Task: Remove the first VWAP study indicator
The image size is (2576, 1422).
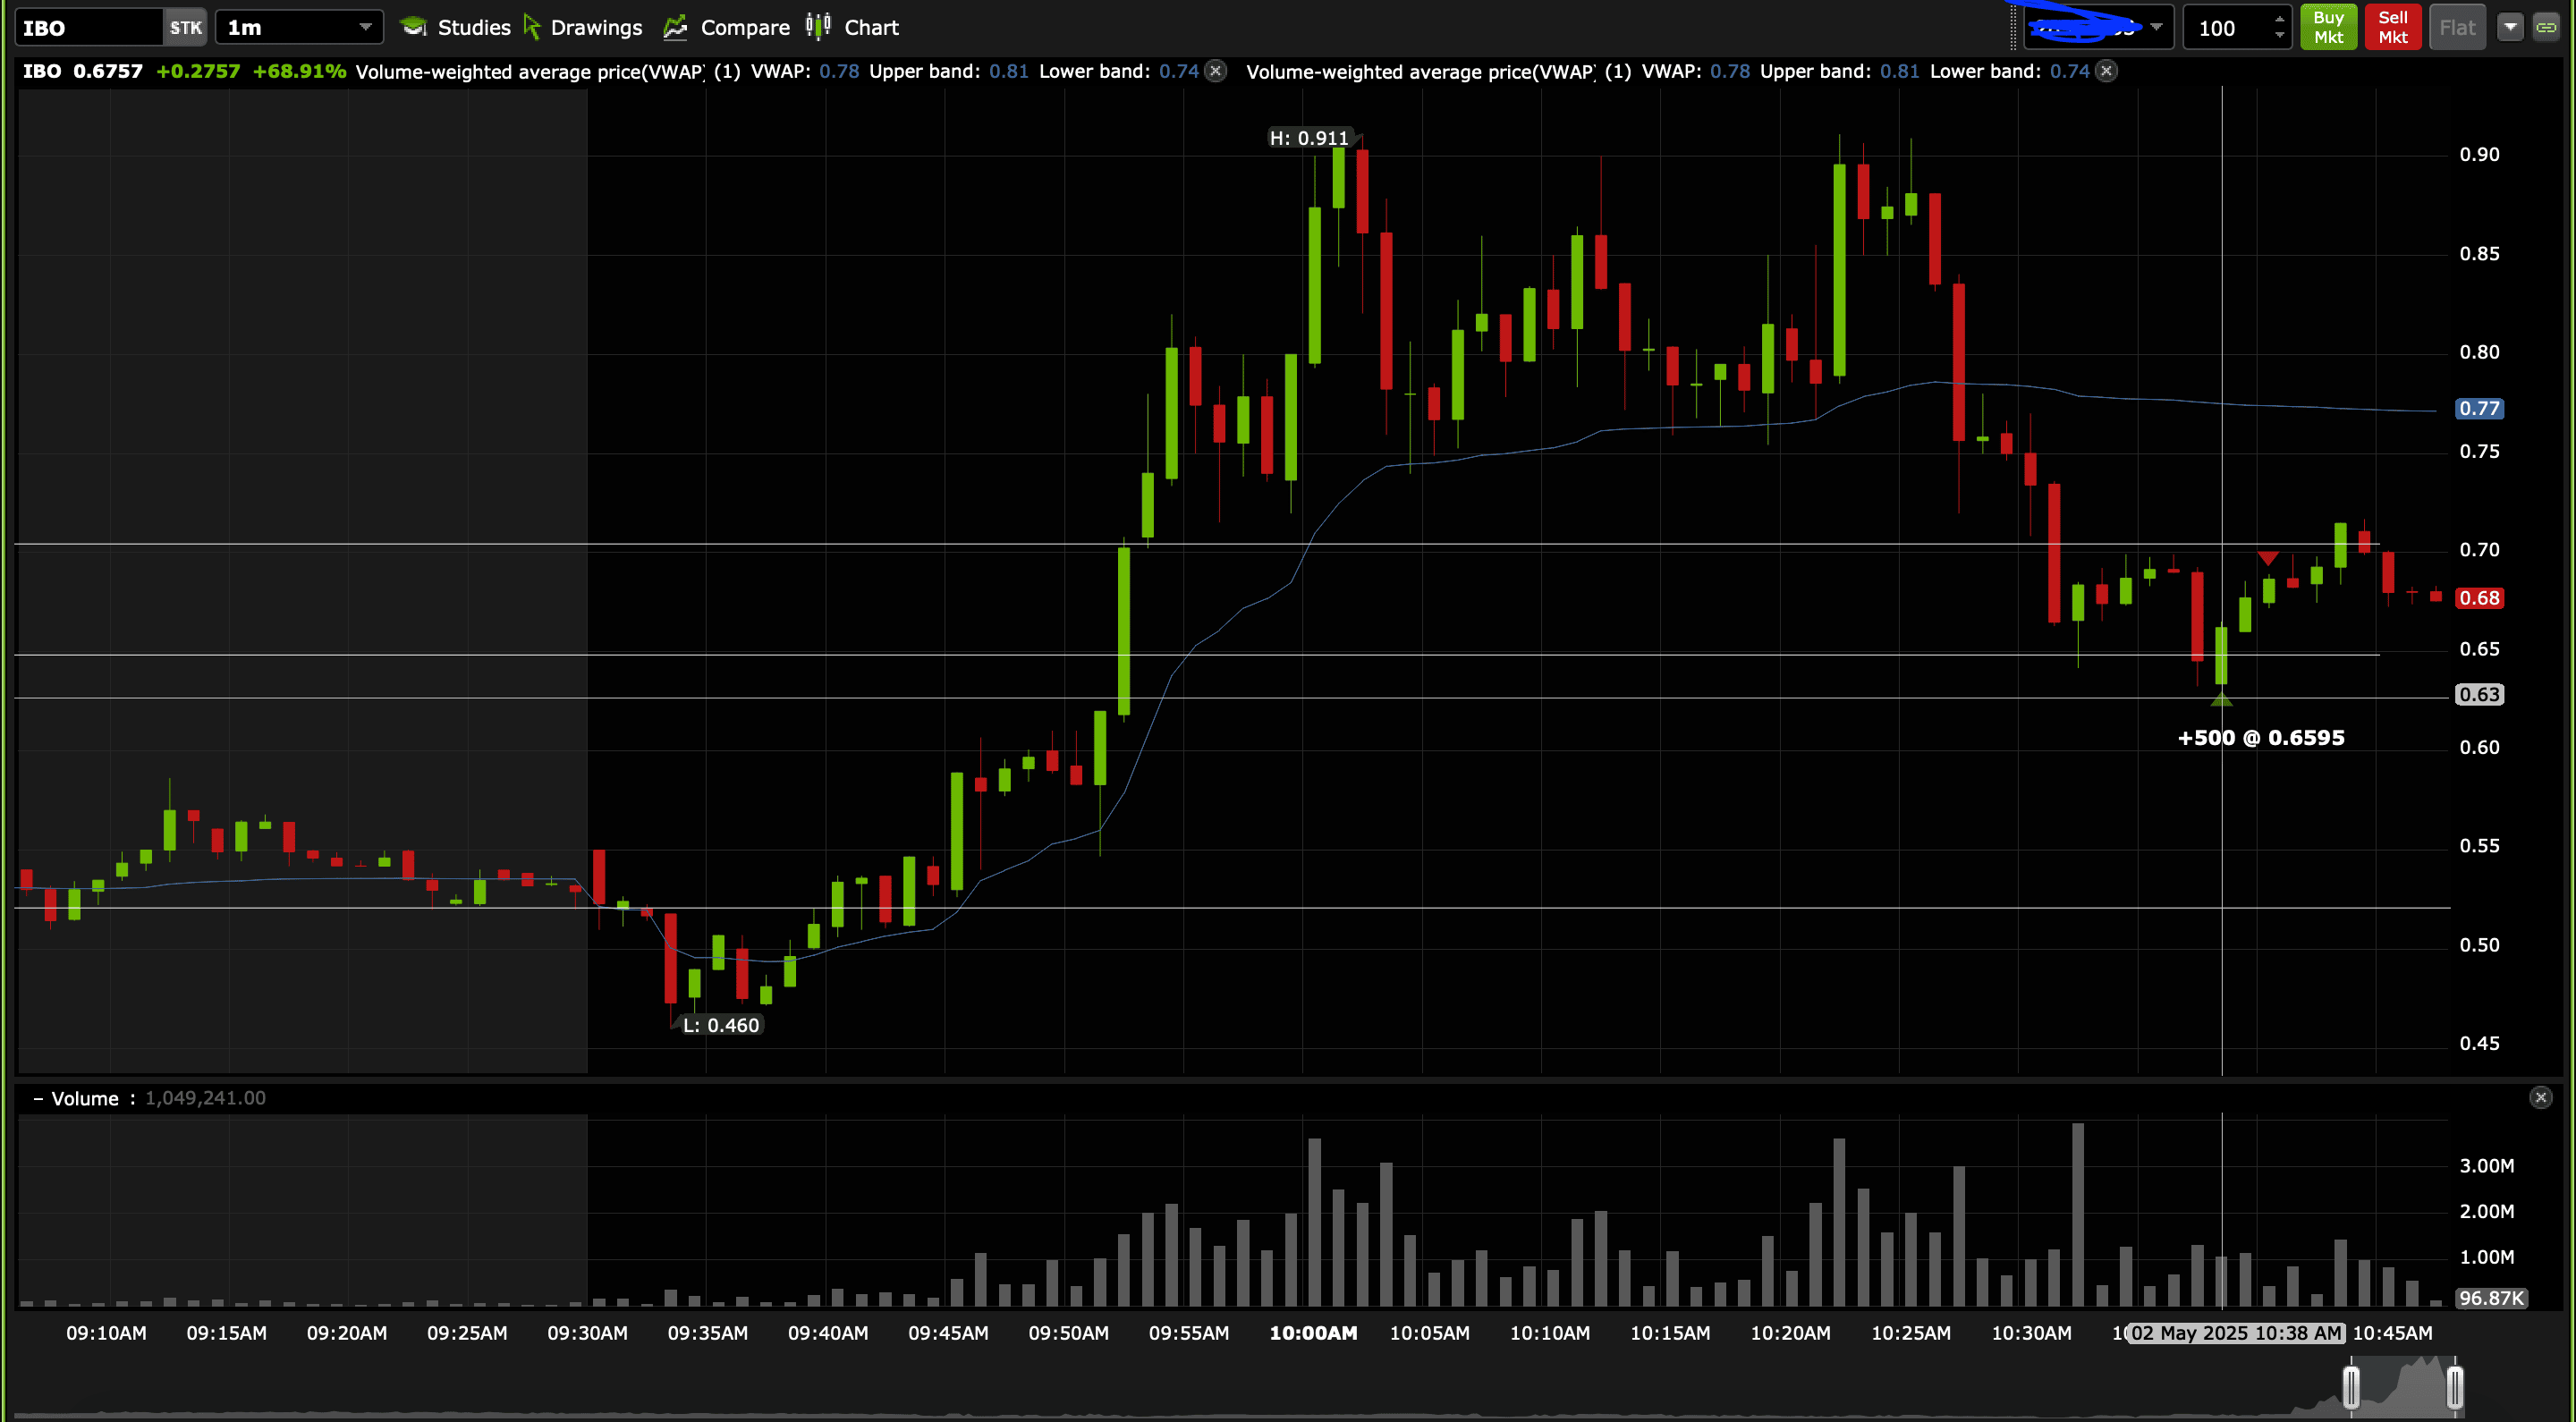Action: 1216,71
